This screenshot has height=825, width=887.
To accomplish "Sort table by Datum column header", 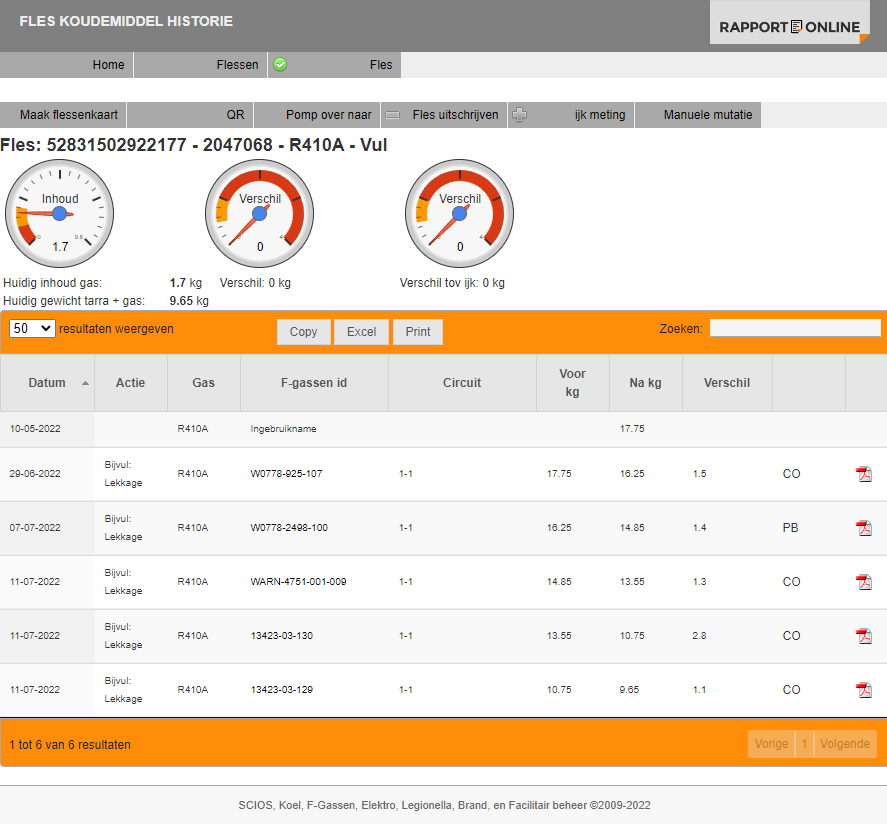I will click(47, 383).
